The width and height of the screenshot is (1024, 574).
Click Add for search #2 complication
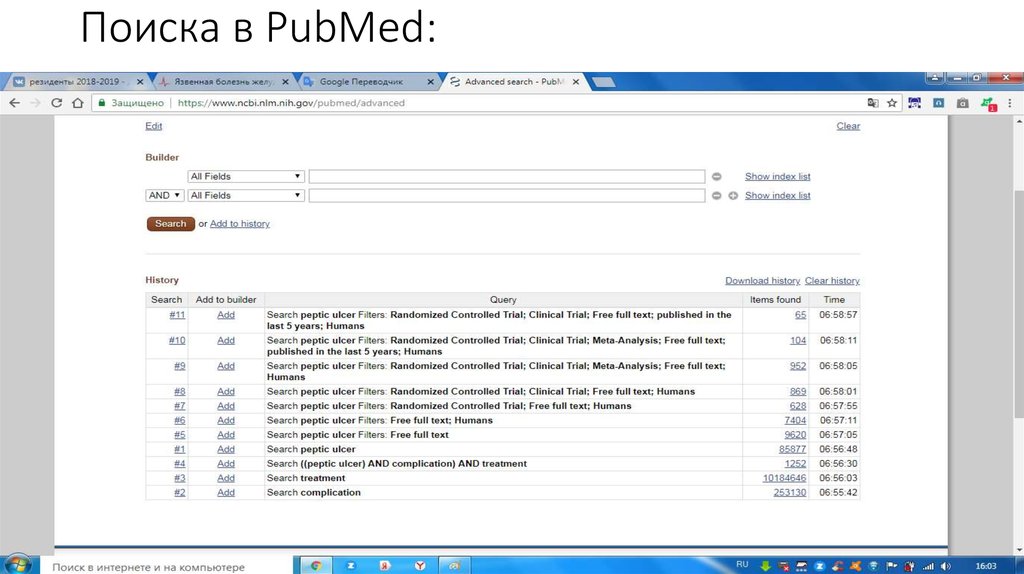tap(226, 492)
